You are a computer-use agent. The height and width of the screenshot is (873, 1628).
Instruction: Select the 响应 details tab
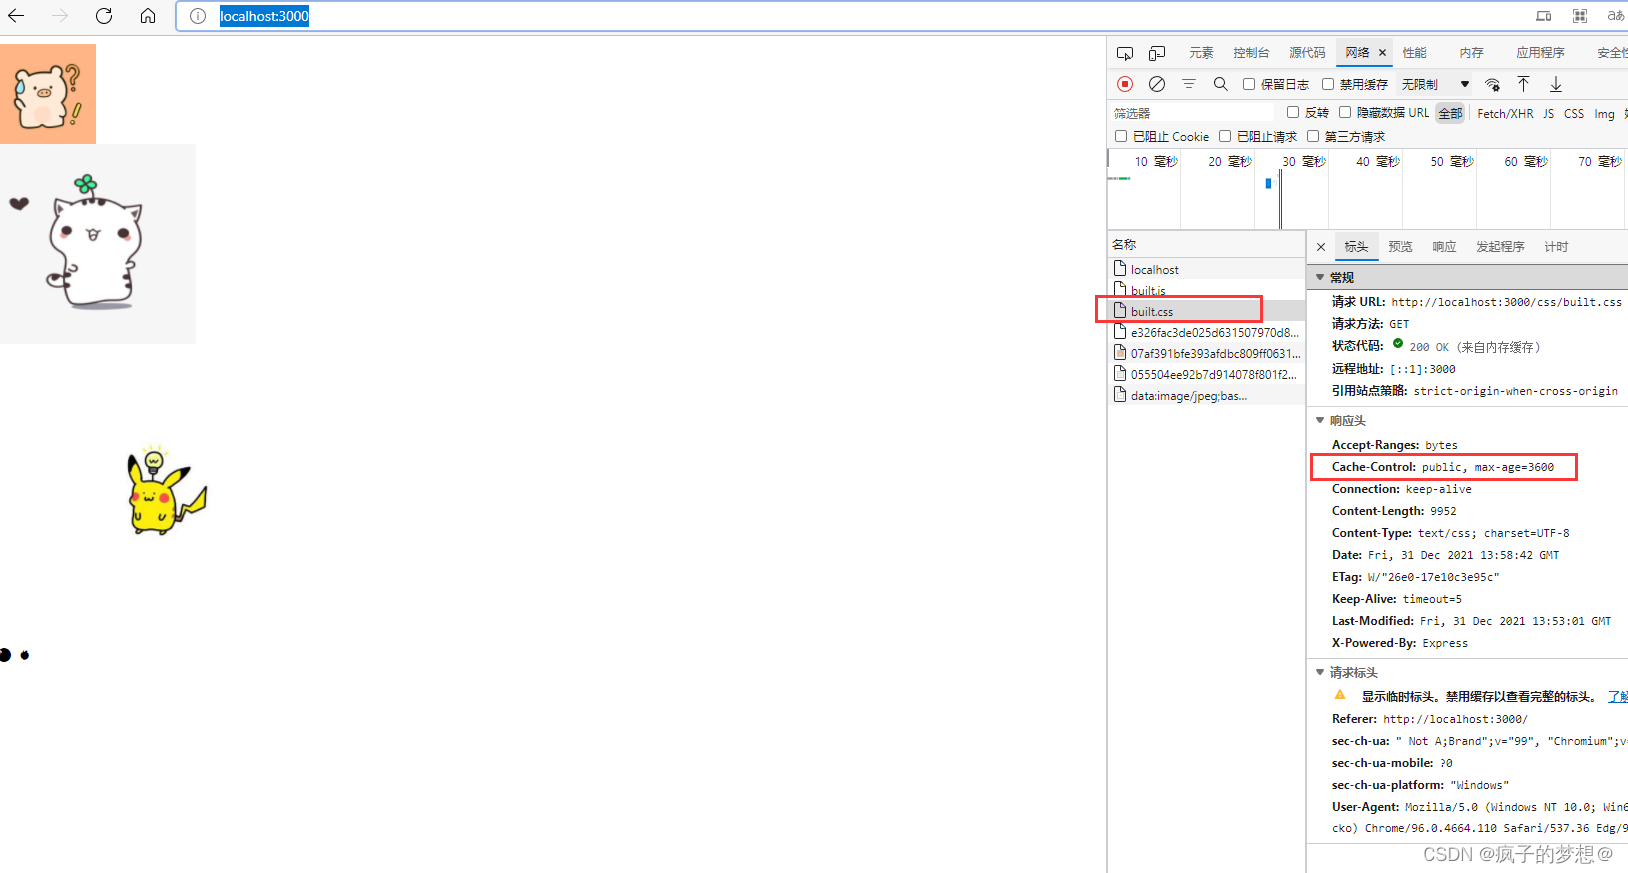point(1444,247)
